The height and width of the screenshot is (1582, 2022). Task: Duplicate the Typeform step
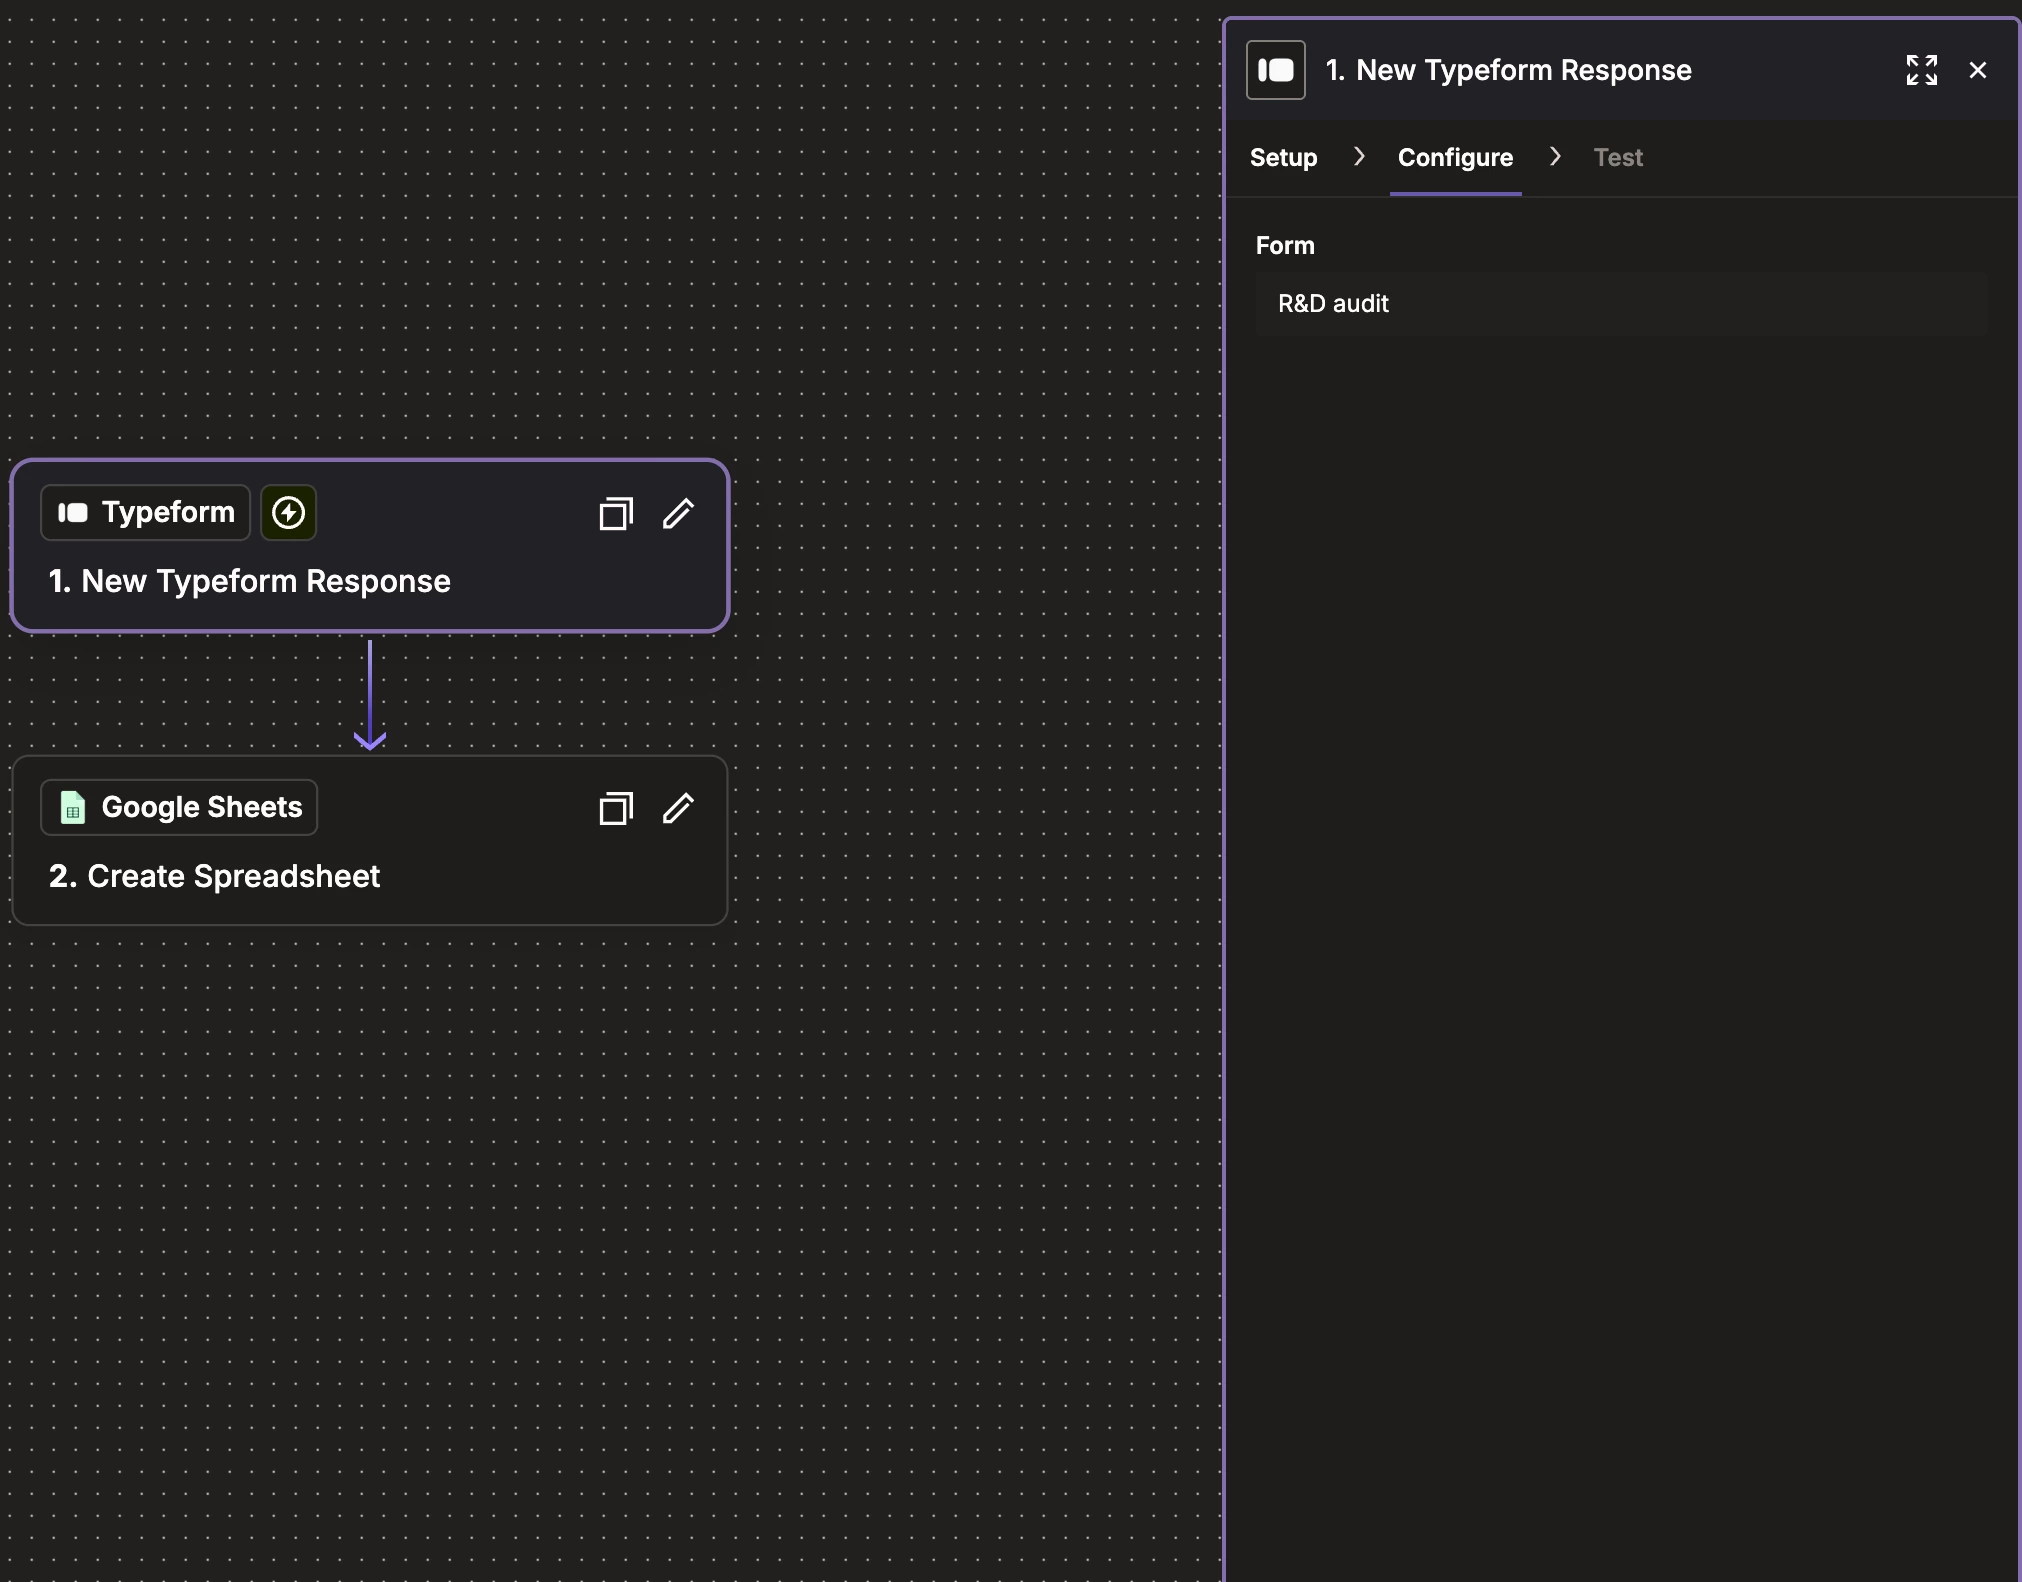(x=615, y=514)
